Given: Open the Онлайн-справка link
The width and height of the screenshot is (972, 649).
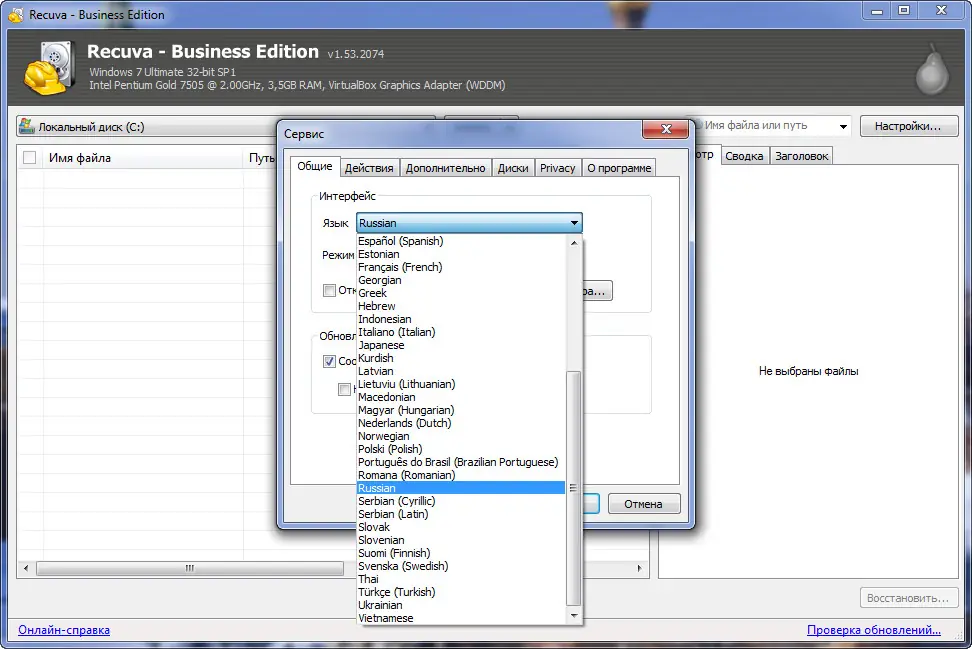Looking at the screenshot, I should [64, 630].
